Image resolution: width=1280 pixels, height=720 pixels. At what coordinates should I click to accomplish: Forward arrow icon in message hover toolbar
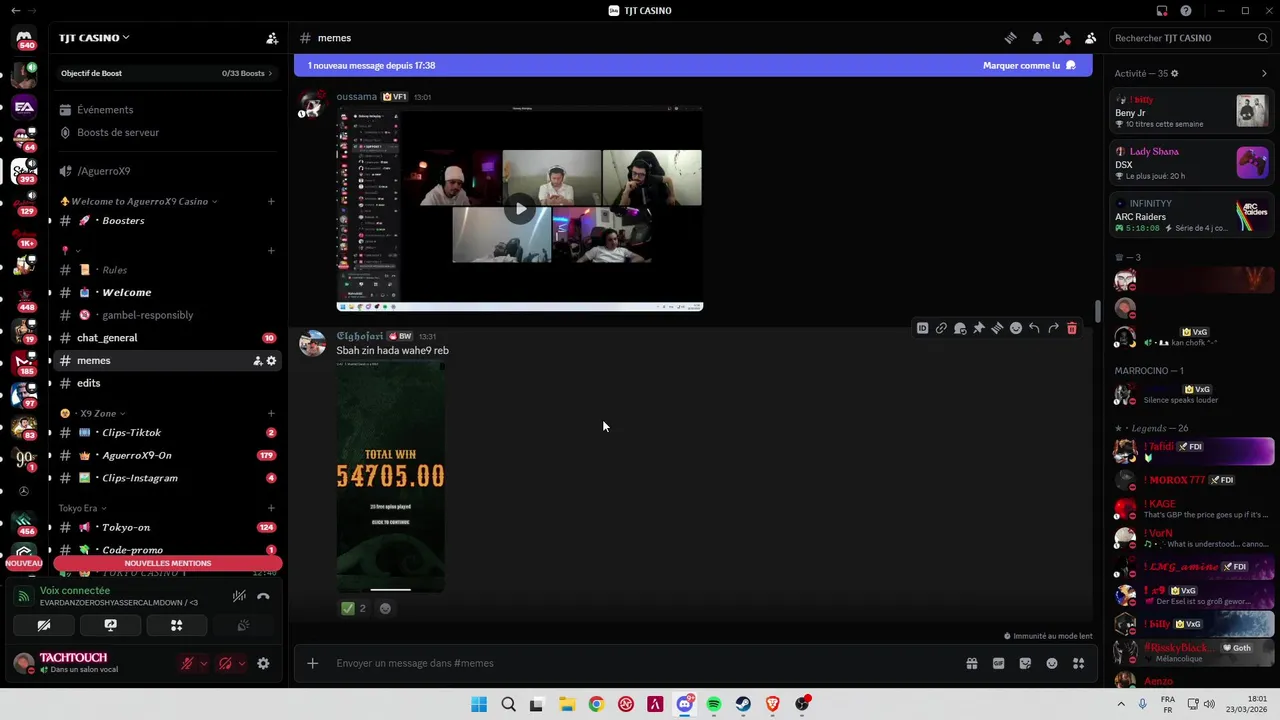[1053, 328]
